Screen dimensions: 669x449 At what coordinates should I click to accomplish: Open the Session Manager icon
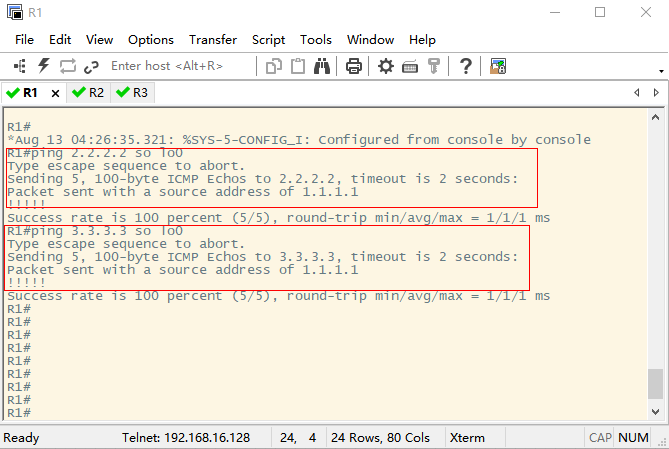click(20, 66)
